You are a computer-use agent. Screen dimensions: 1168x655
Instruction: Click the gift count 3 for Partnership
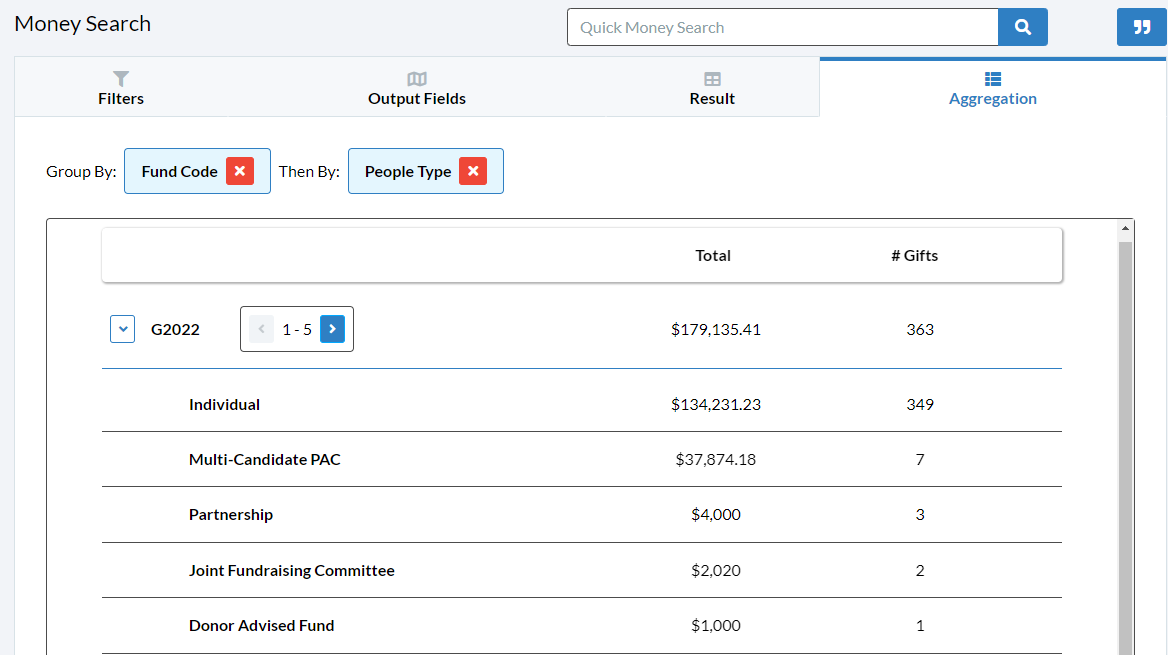point(920,515)
